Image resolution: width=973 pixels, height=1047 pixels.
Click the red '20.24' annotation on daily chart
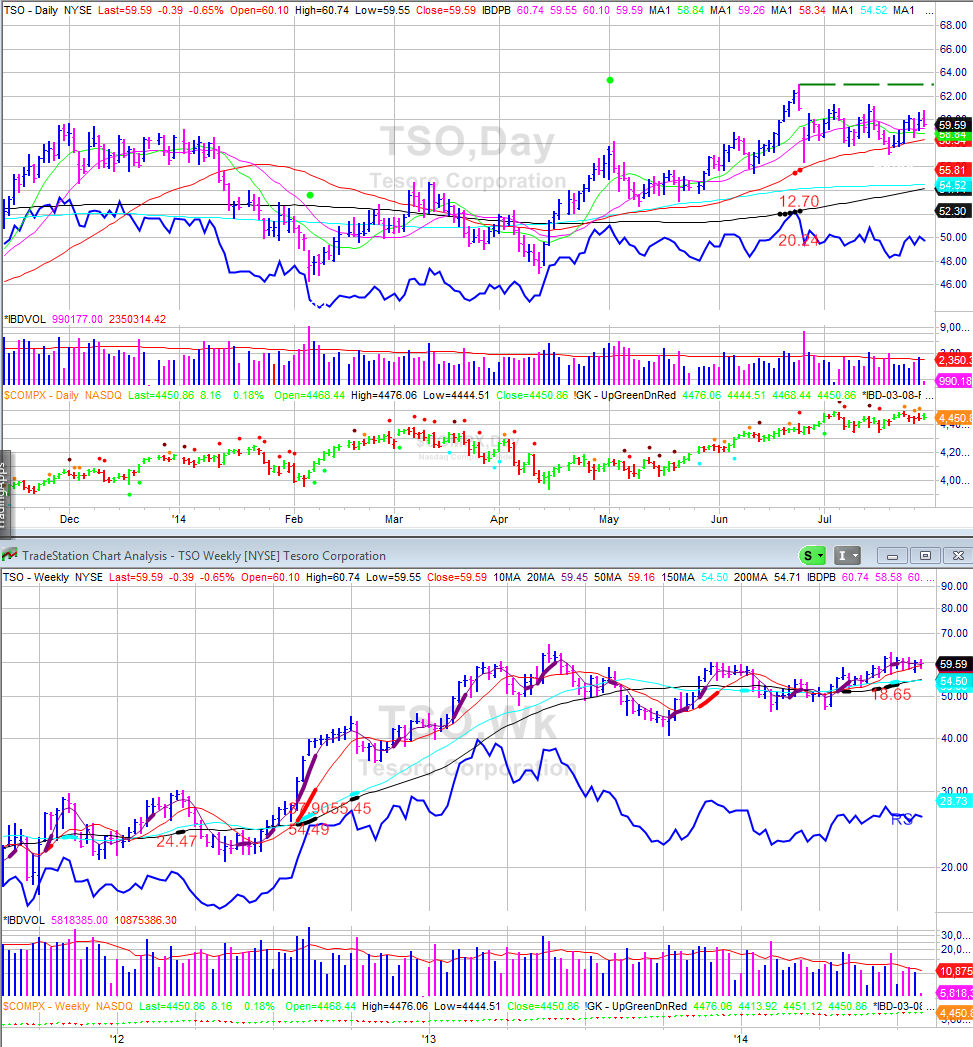pos(799,240)
